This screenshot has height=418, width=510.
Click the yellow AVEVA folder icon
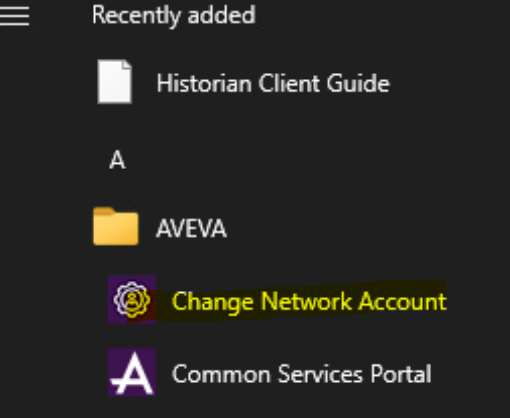tap(116, 226)
